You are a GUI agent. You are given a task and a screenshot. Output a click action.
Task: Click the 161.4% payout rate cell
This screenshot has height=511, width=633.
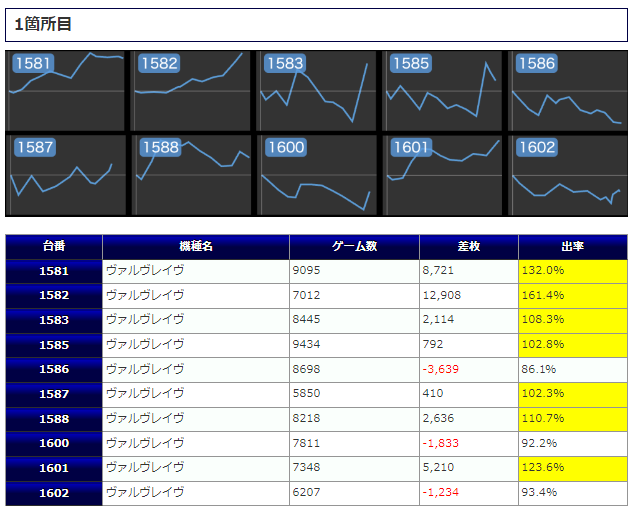coord(572,296)
